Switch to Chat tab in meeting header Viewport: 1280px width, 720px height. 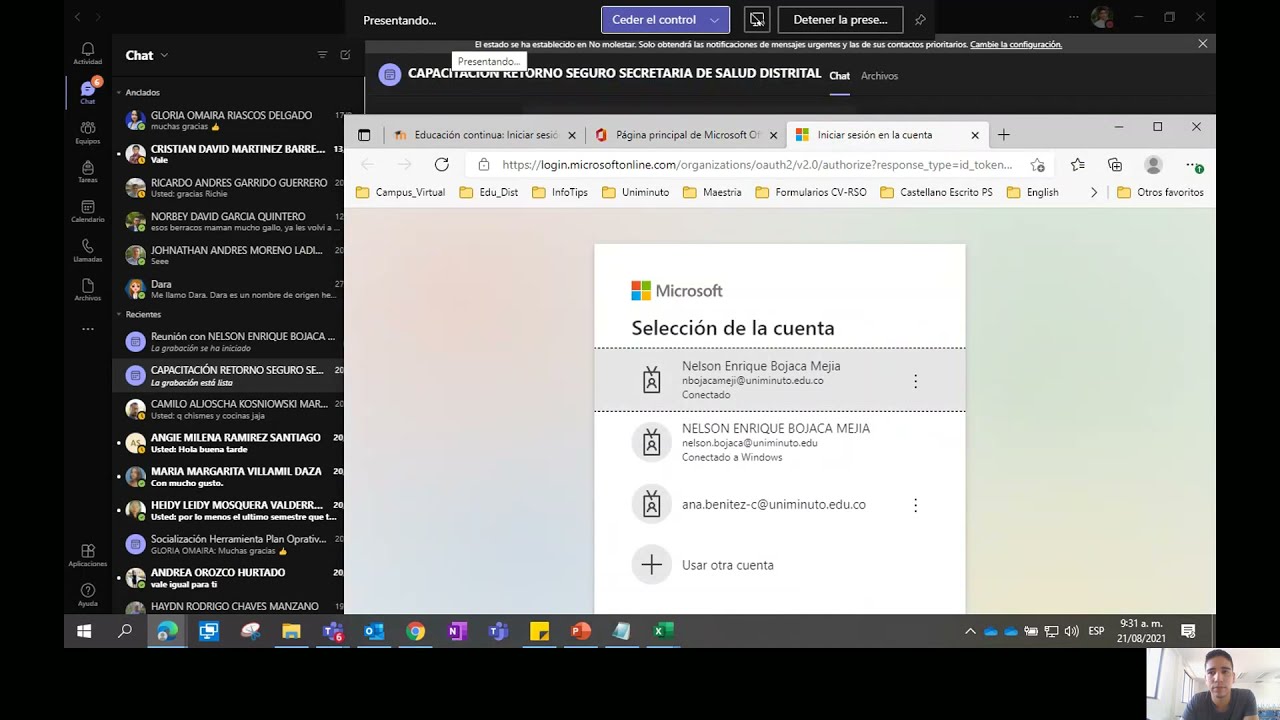(840, 76)
